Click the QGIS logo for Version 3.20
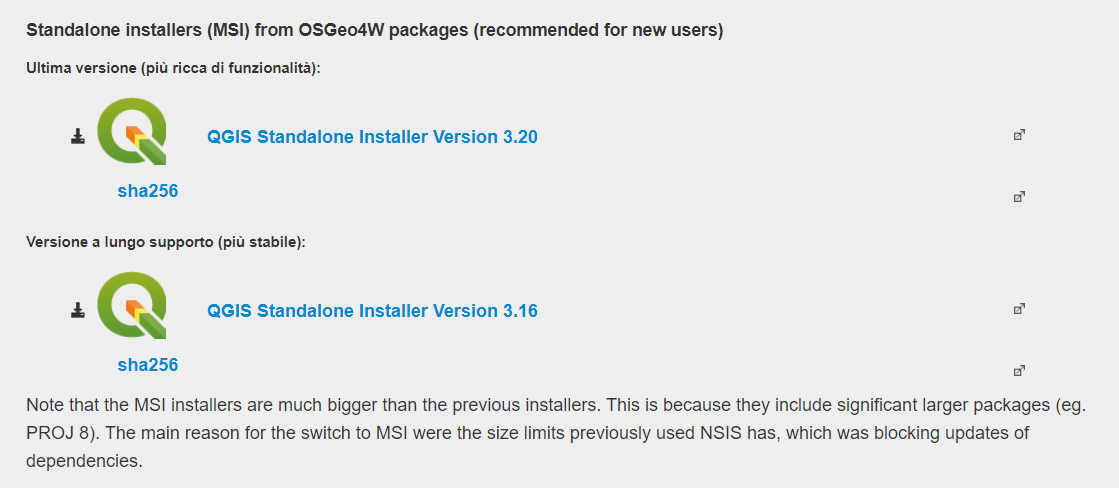 (132, 132)
